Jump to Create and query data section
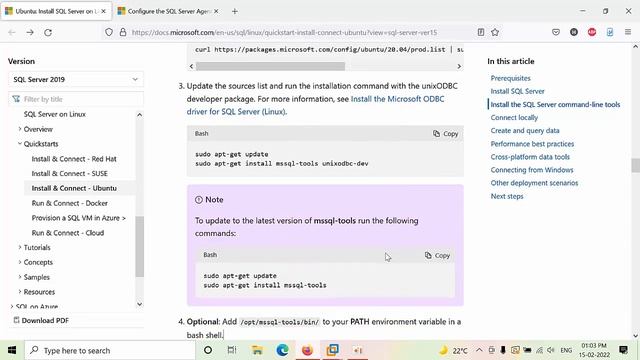The width and height of the screenshot is (640, 360). [x=525, y=131]
